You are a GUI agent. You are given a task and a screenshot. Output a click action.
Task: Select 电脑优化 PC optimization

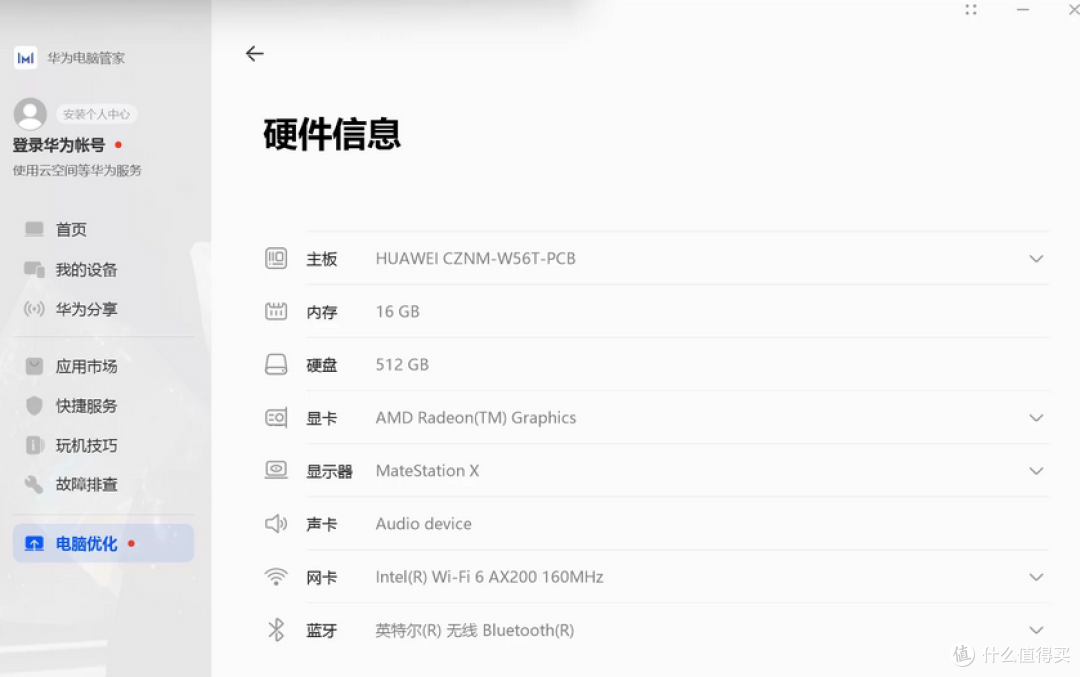pyautogui.click(x=103, y=543)
